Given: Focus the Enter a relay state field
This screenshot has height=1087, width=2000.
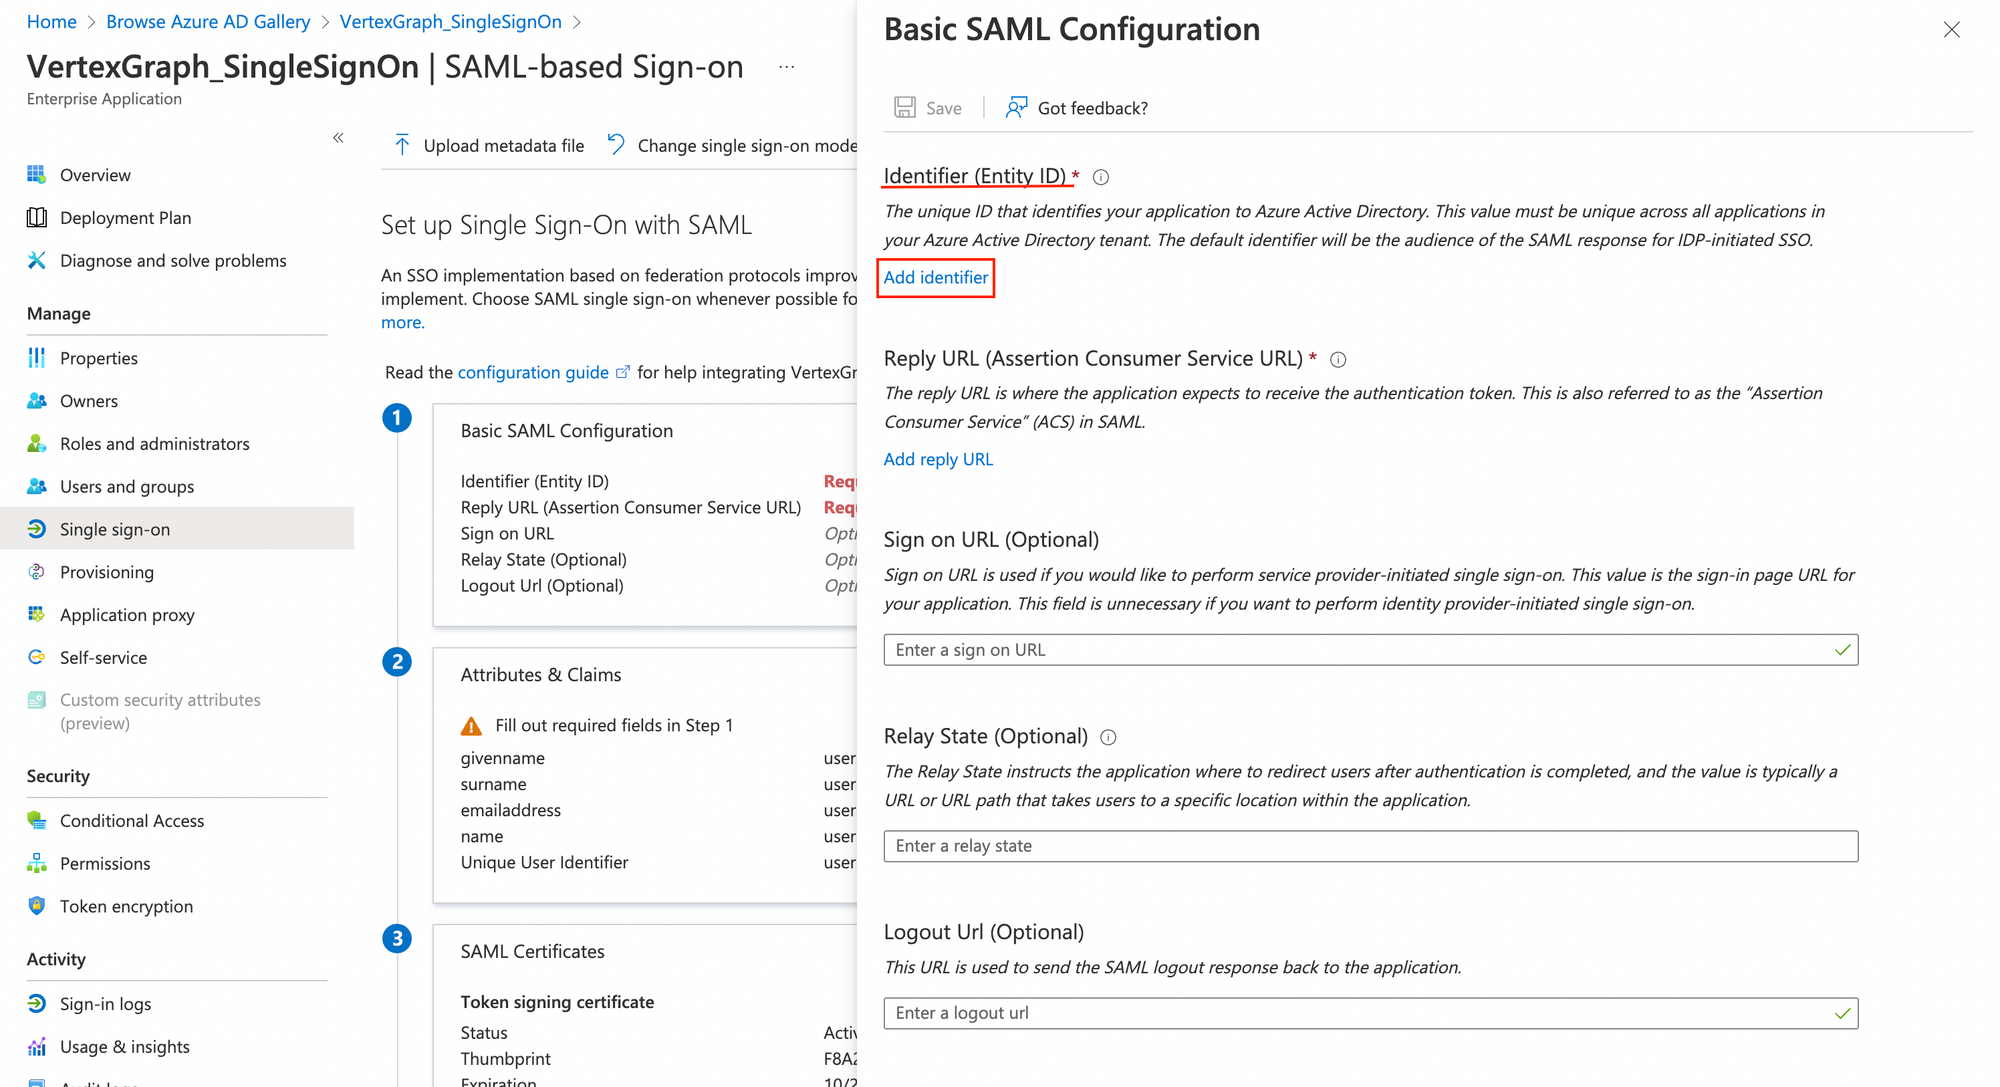Looking at the screenshot, I should tap(1371, 846).
